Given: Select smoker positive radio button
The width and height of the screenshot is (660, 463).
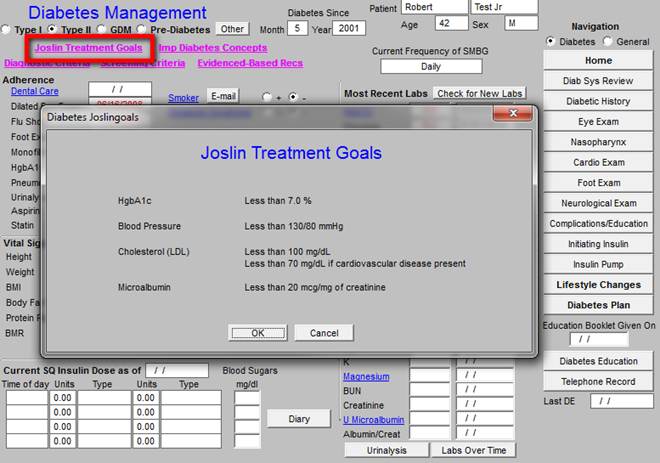Looking at the screenshot, I should pos(266,97).
